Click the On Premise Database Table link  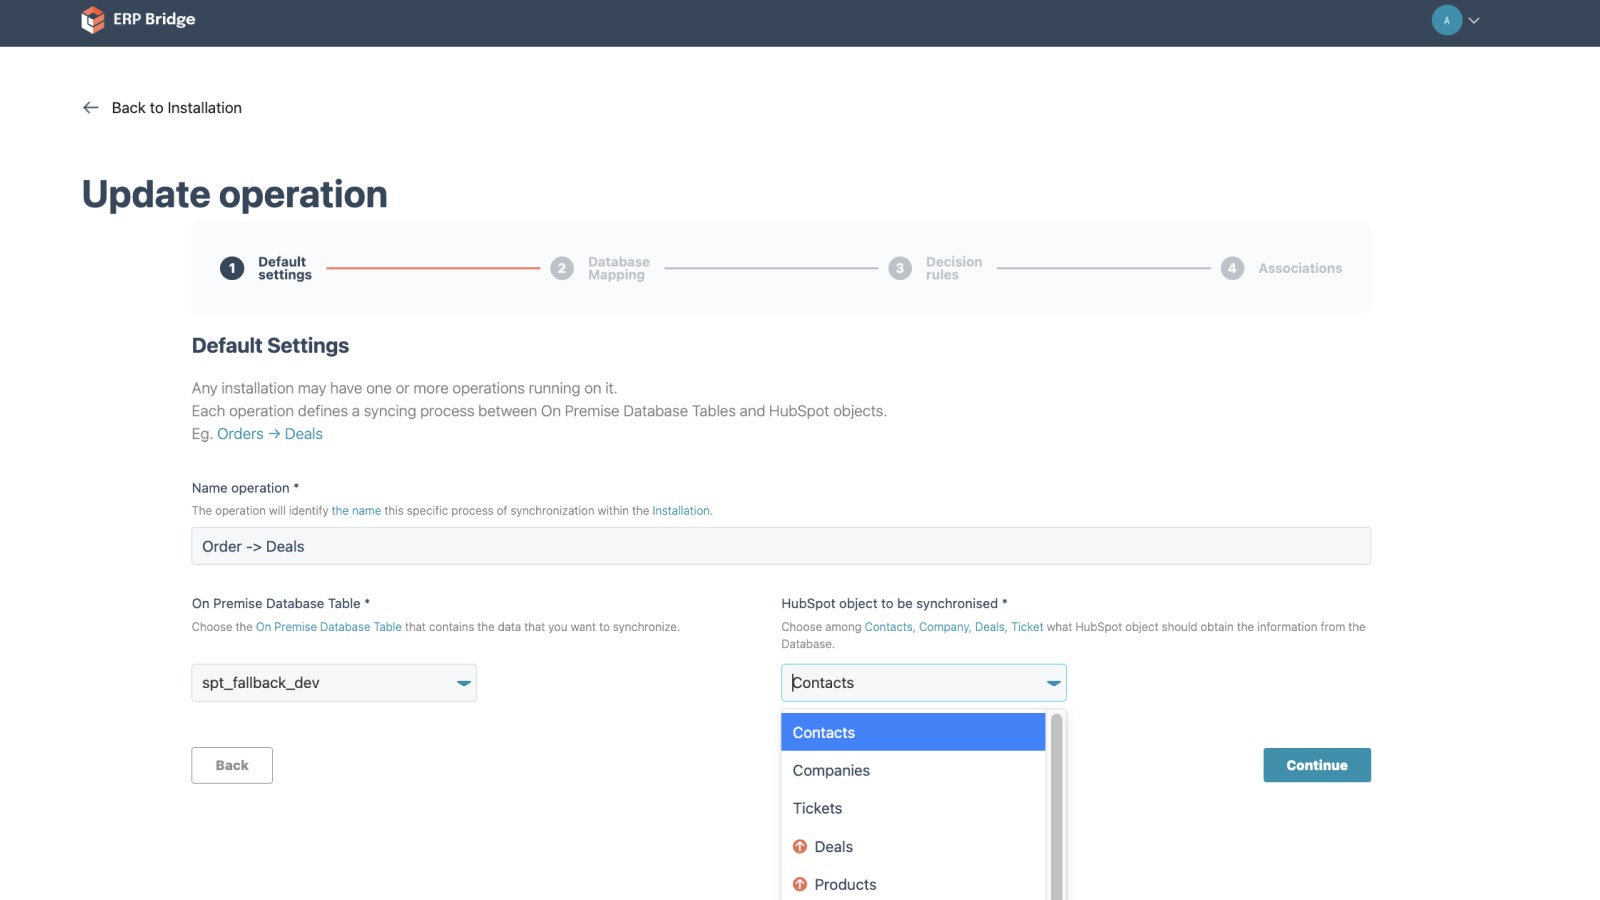pos(327,627)
